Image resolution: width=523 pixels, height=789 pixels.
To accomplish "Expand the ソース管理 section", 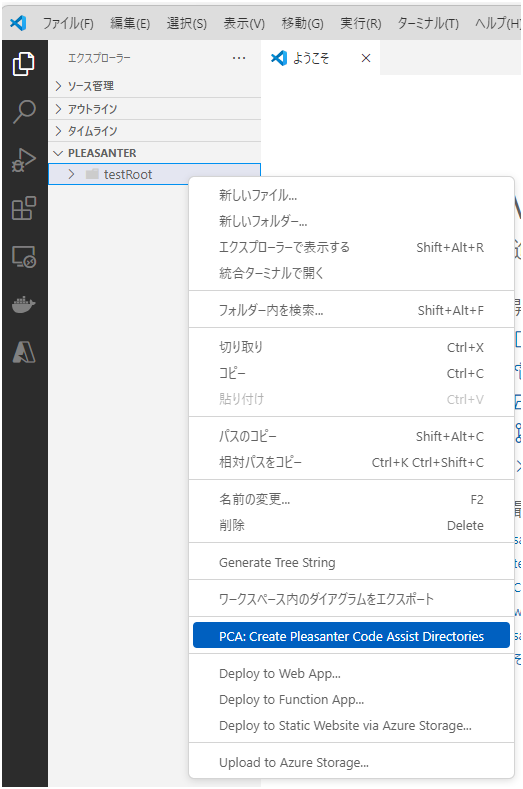I will pyautogui.click(x=155, y=86).
